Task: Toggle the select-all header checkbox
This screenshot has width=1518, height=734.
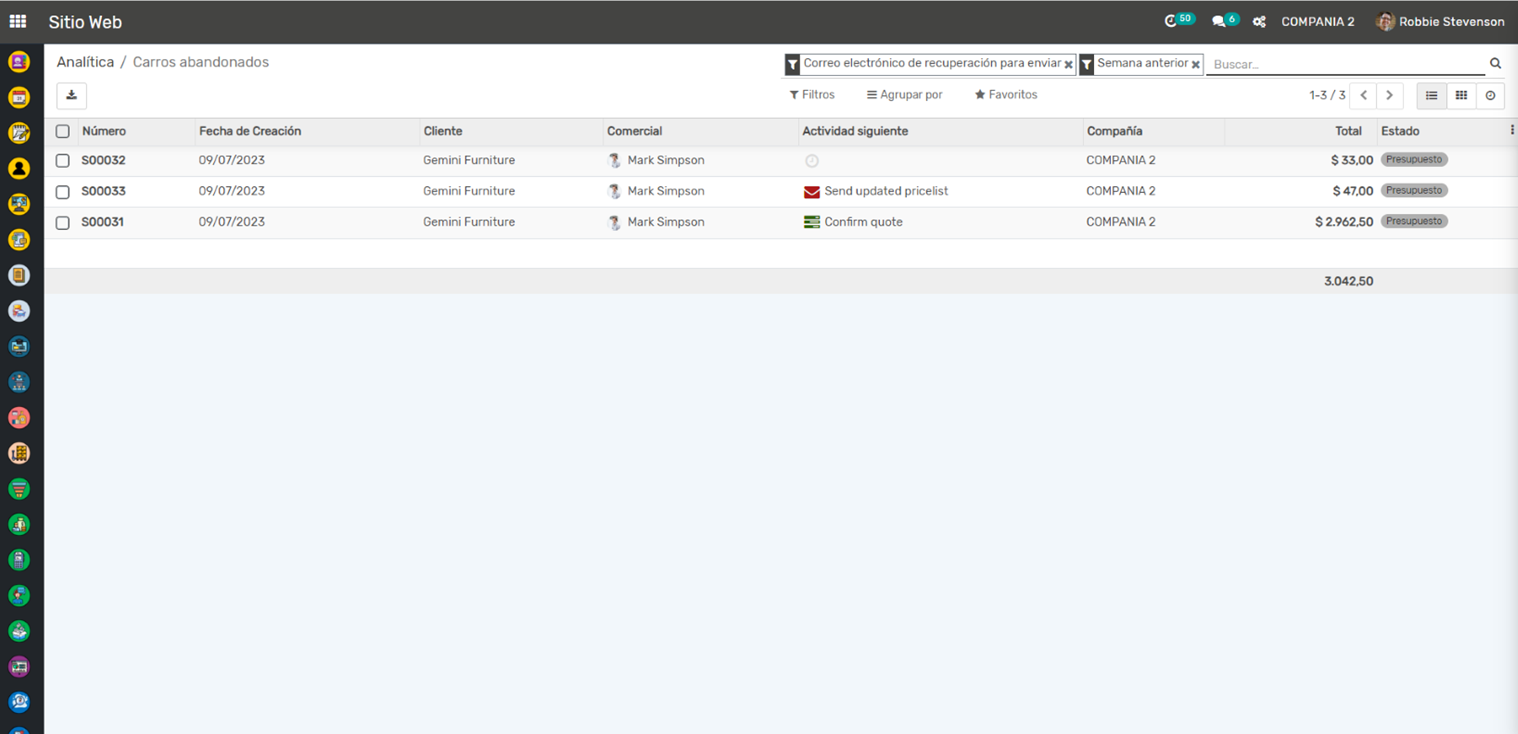Action: (63, 132)
